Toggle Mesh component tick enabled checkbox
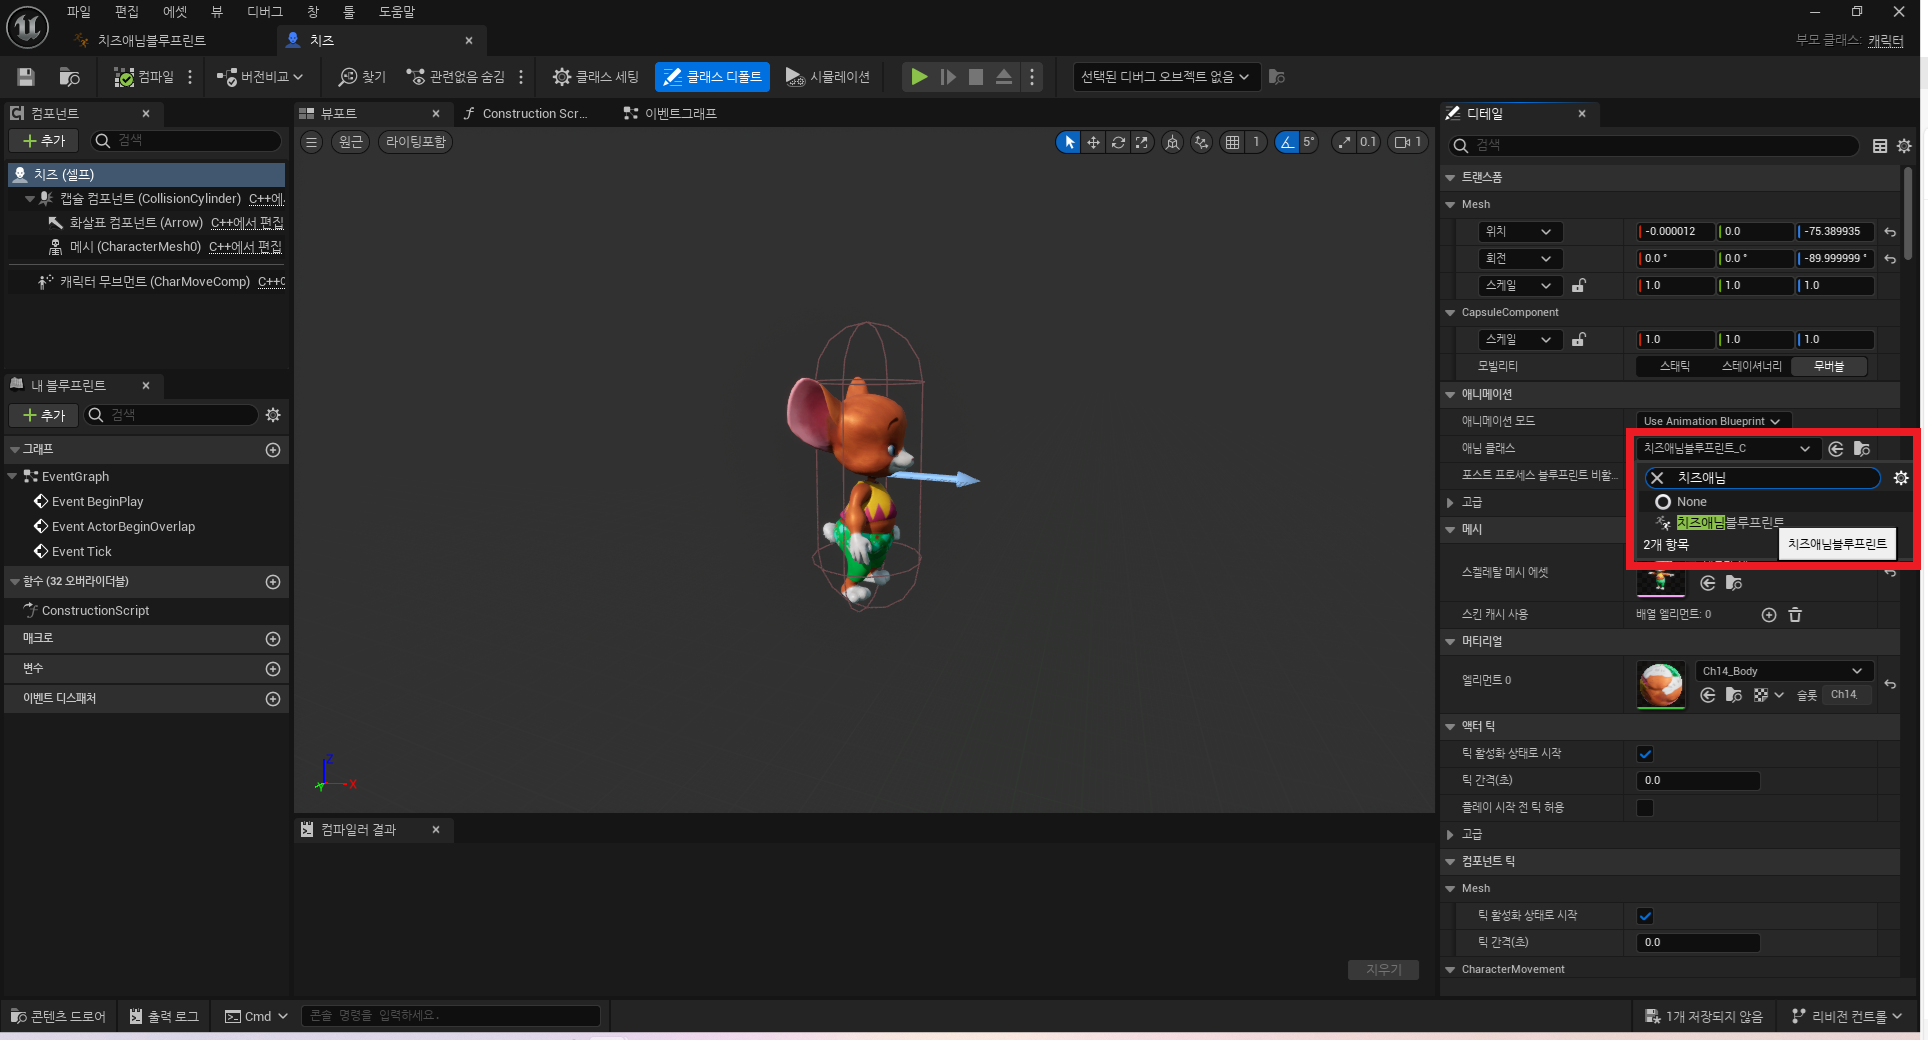This screenshot has width=1928, height=1040. [x=1645, y=916]
